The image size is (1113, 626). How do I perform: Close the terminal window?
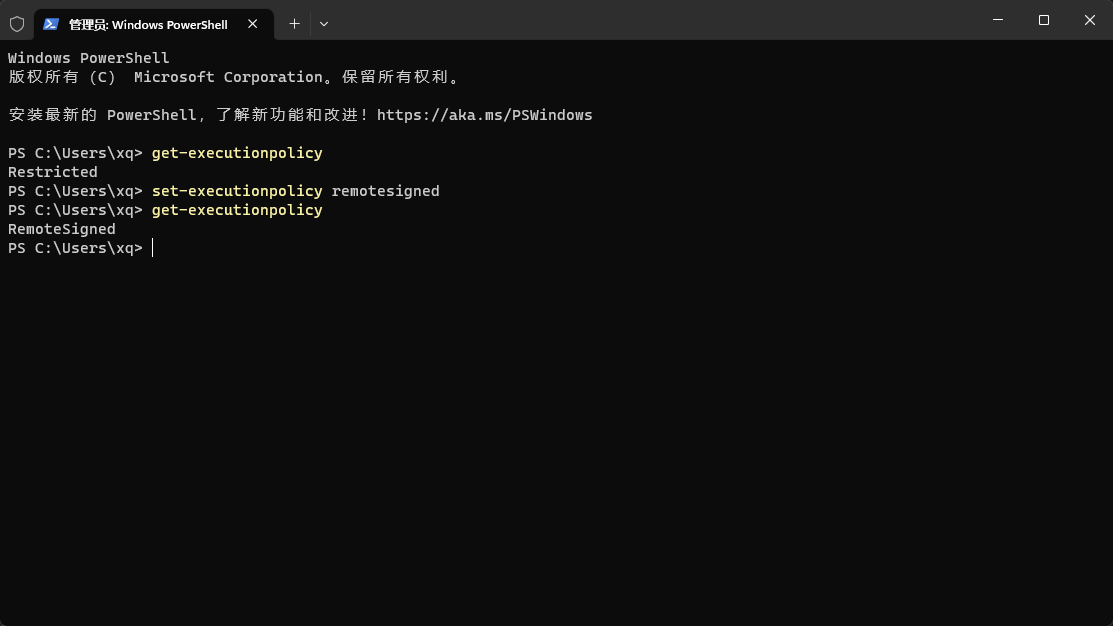click(x=1090, y=20)
